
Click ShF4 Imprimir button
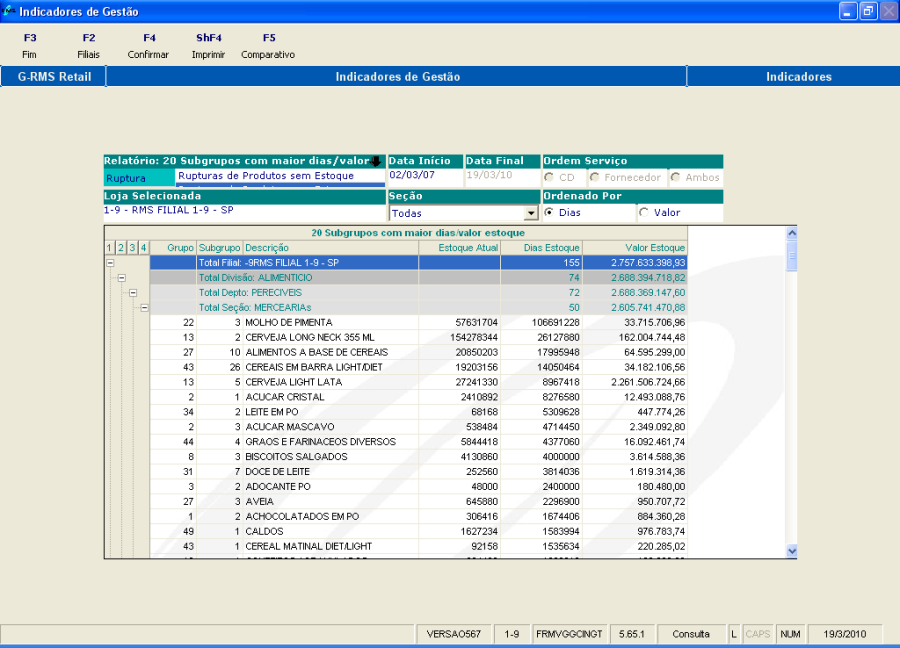click(208, 46)
